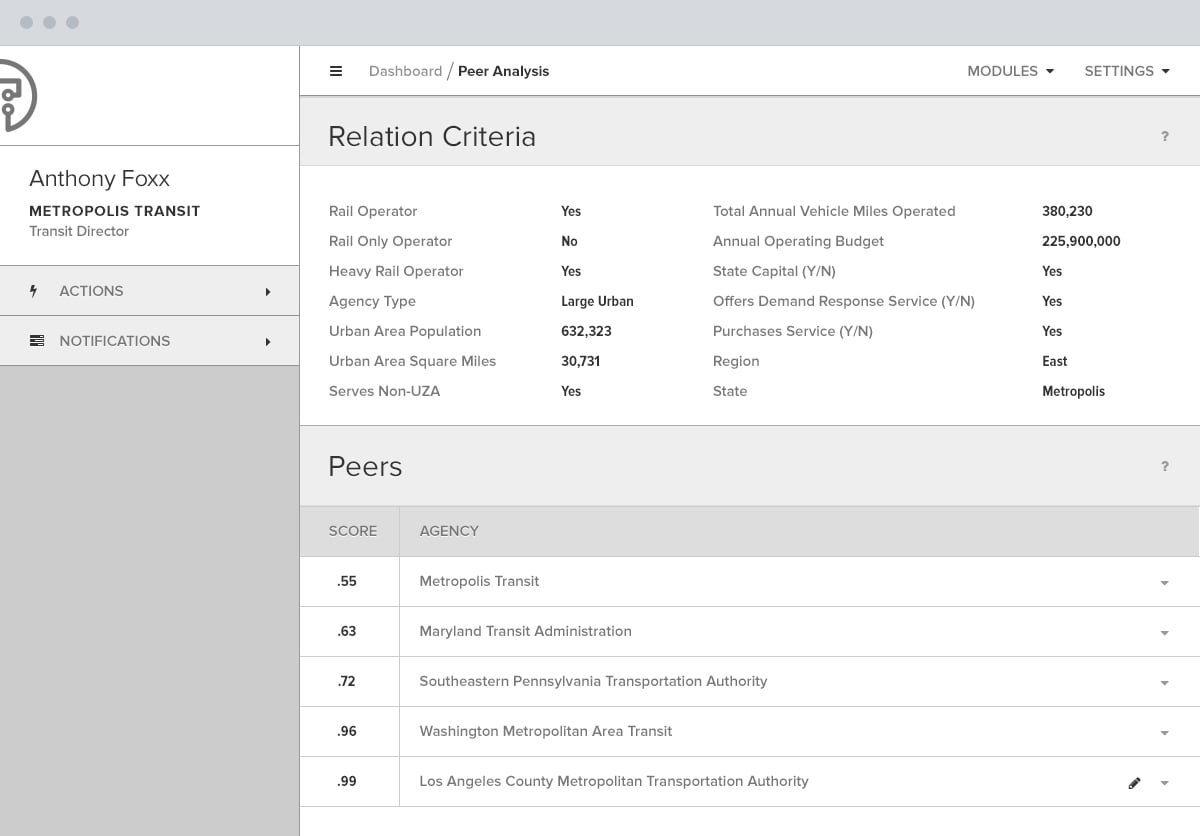Click the Relation Criteria section heading
The image size is (1200, 836).
(432, 136)
